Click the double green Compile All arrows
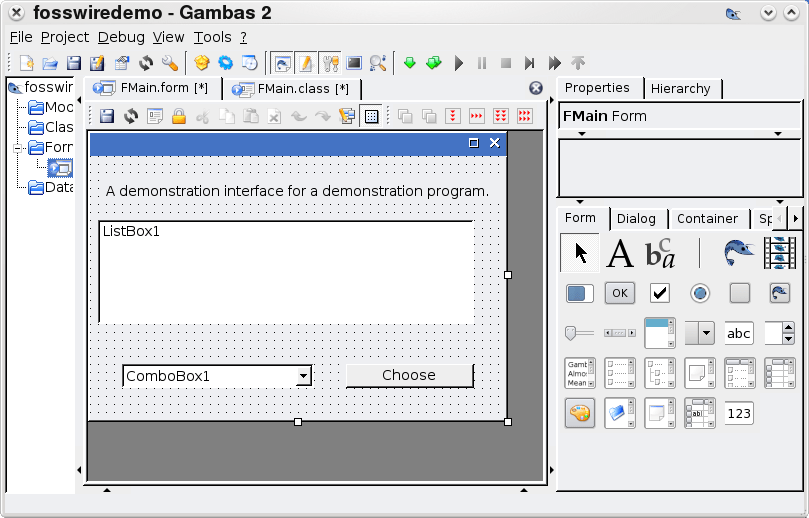Viewport: 809px width, 518px height. click(x=434, y=63)
